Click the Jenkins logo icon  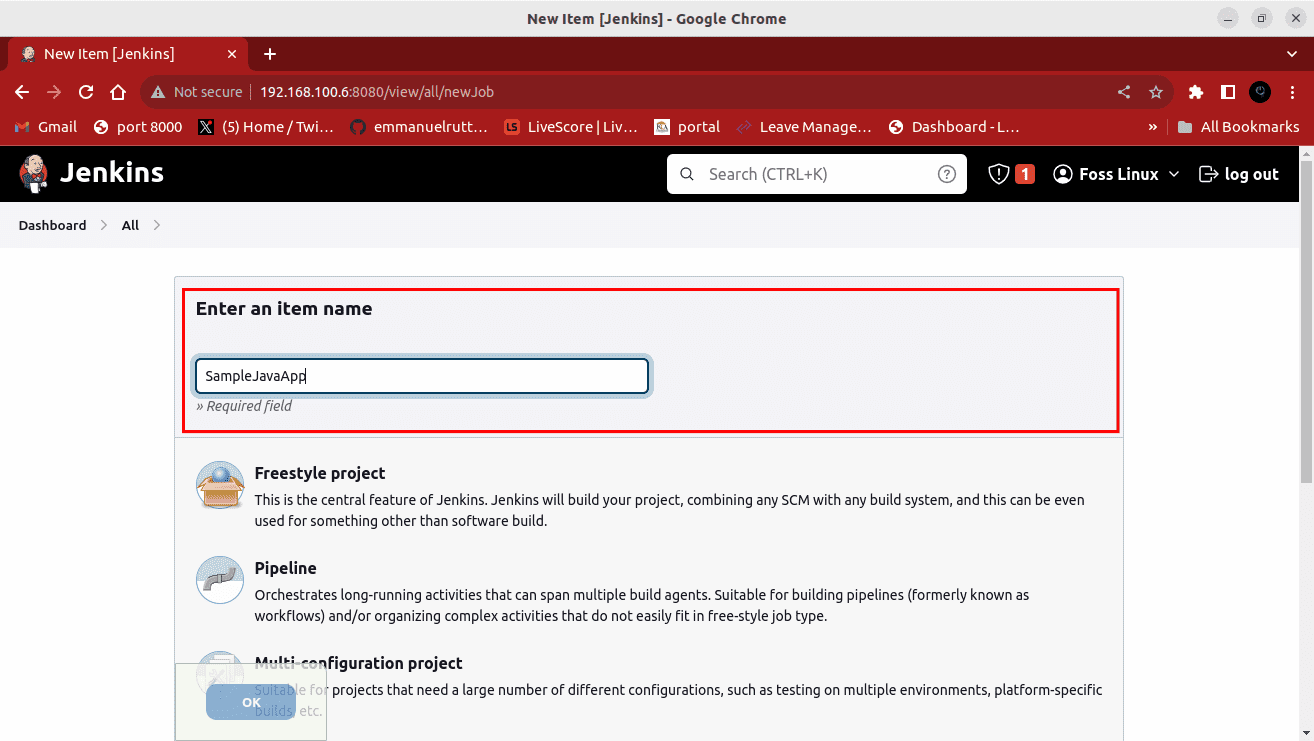pos(34,174)
